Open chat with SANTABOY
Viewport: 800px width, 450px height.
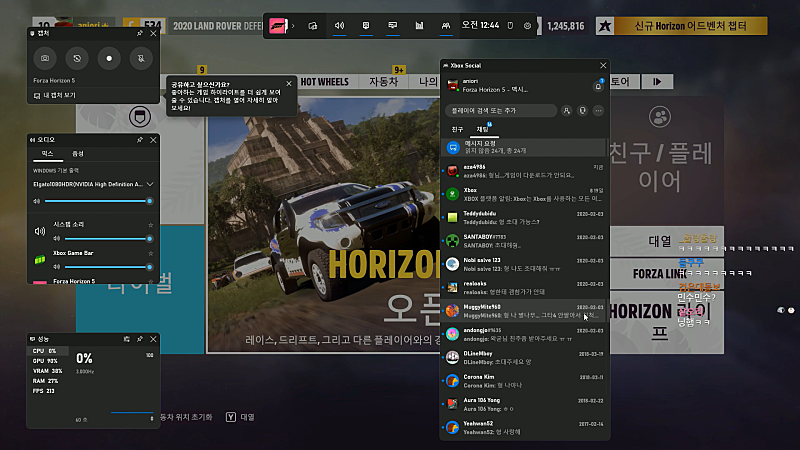524,241
